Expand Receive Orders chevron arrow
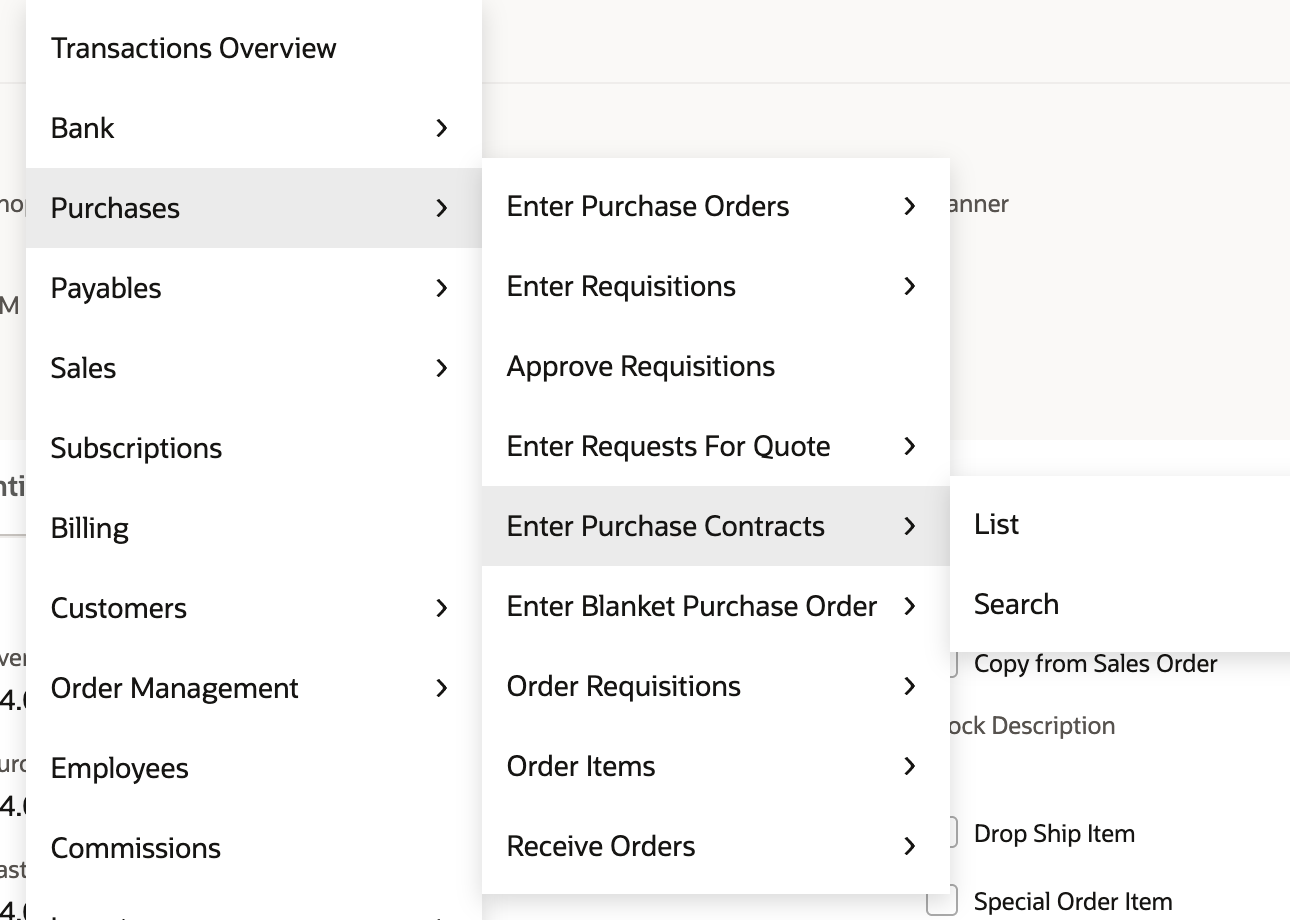 click(x=909, y=846)
